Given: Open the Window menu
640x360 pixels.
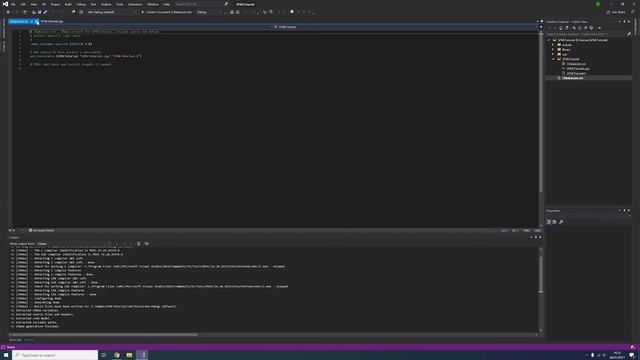Looking at the screenshot, I should (x=153, y=4).
